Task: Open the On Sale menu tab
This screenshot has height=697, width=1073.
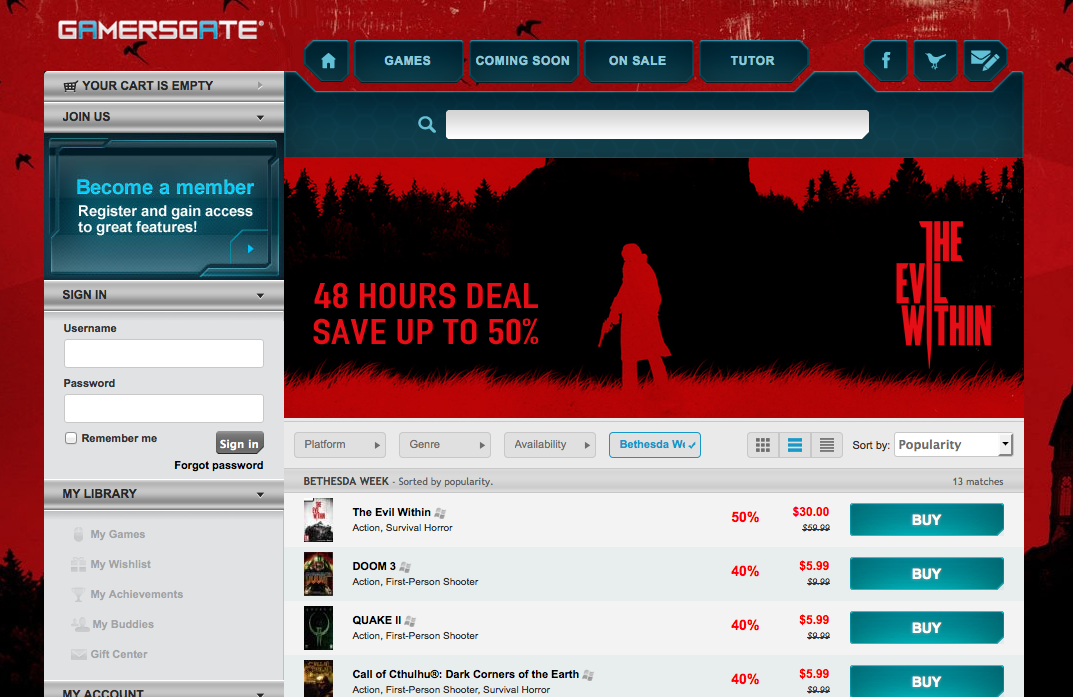Action: point(638,61)
